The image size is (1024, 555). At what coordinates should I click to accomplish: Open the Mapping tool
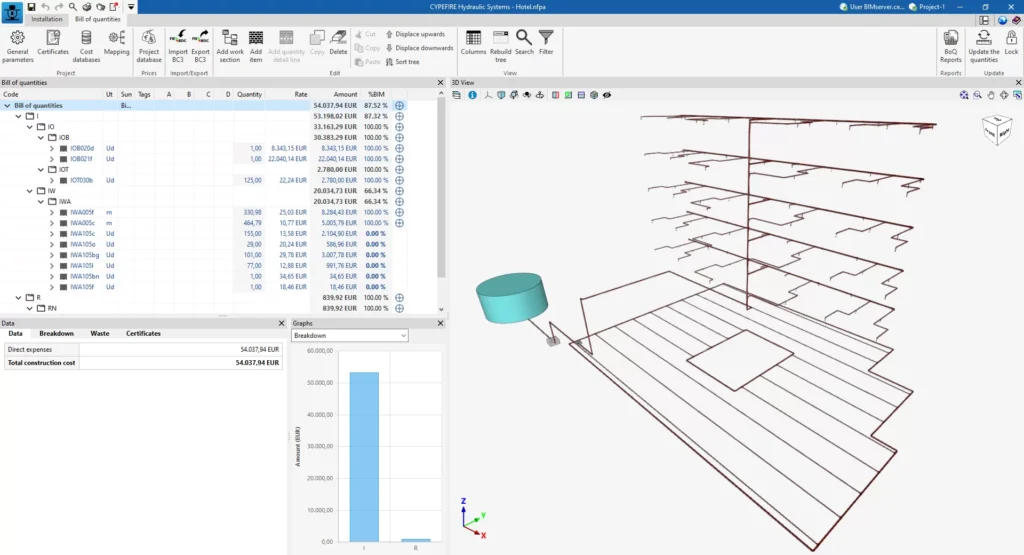point(117,43)
